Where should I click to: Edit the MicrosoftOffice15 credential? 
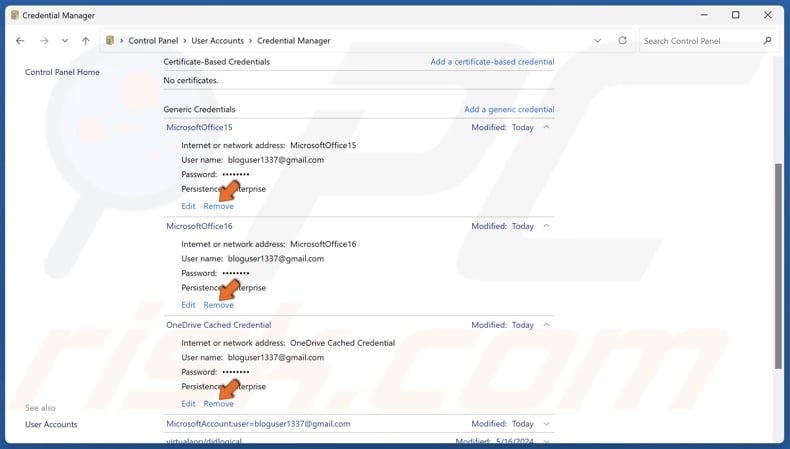pos(188,206)
